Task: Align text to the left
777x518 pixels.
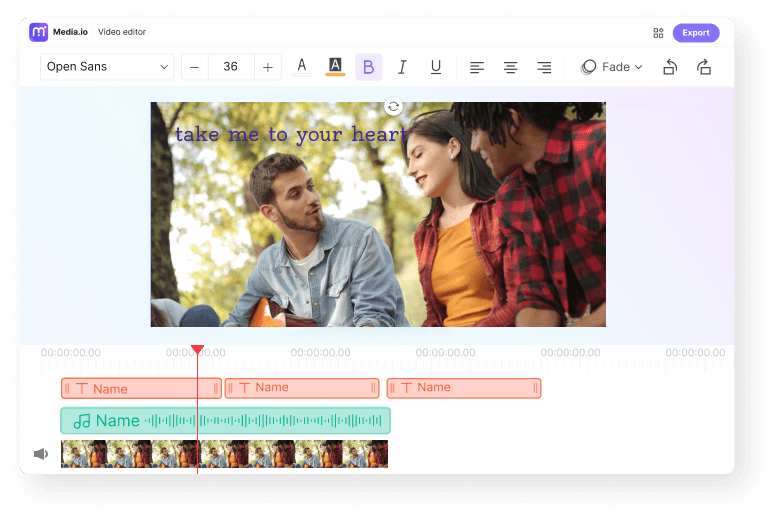Action: [x=477, y=67]
